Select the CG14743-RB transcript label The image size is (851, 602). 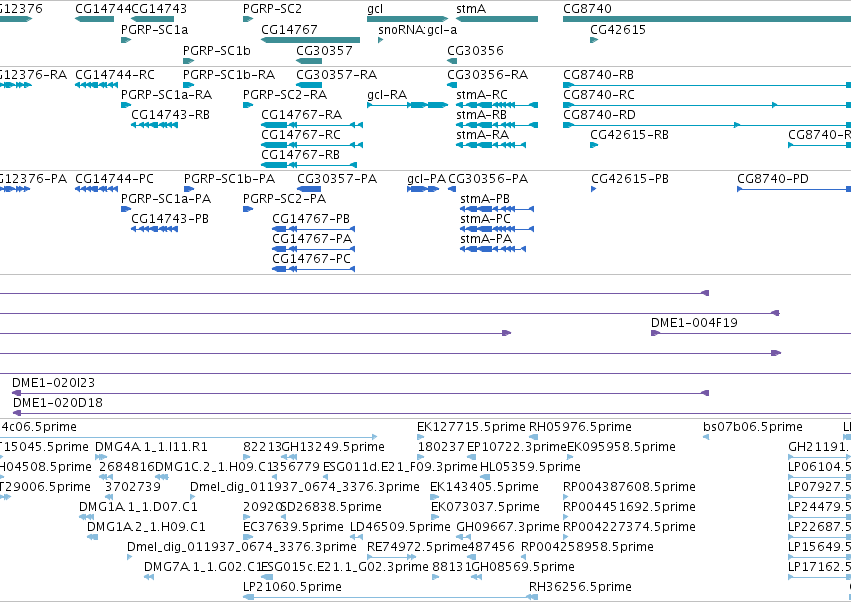170,115
